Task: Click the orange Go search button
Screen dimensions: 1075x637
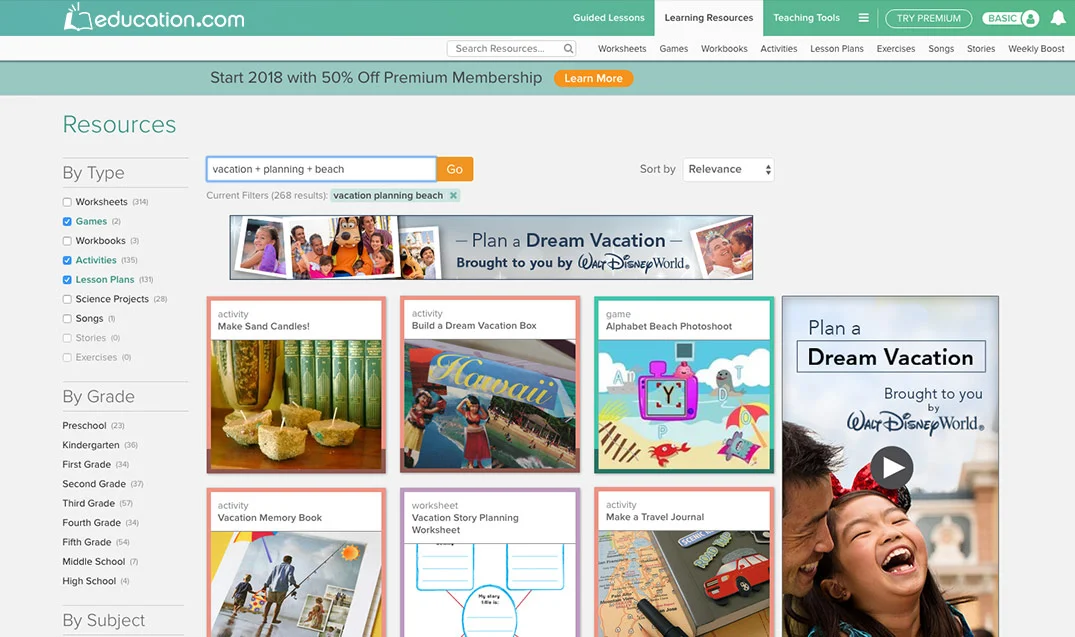Action: [x=455, y=169]
